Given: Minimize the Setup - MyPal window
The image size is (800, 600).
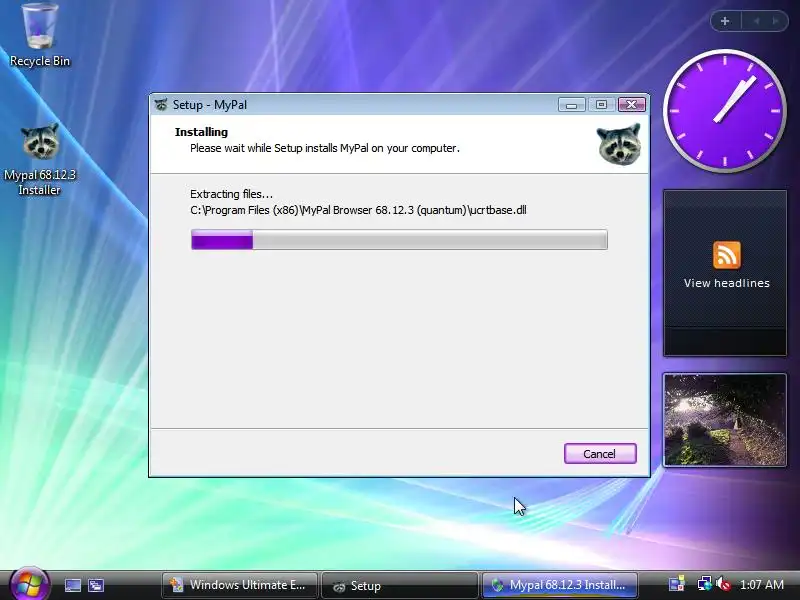Looking at the screenshot, I should point(571,105).
